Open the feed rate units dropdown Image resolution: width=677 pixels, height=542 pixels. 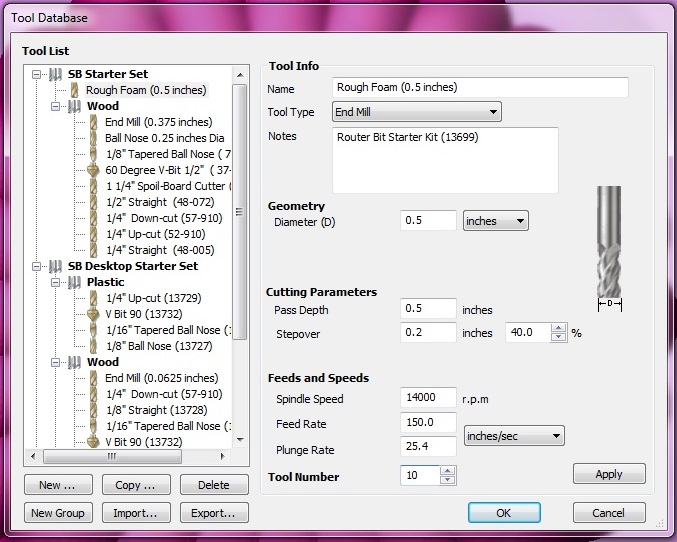click(x=514, y=436)
